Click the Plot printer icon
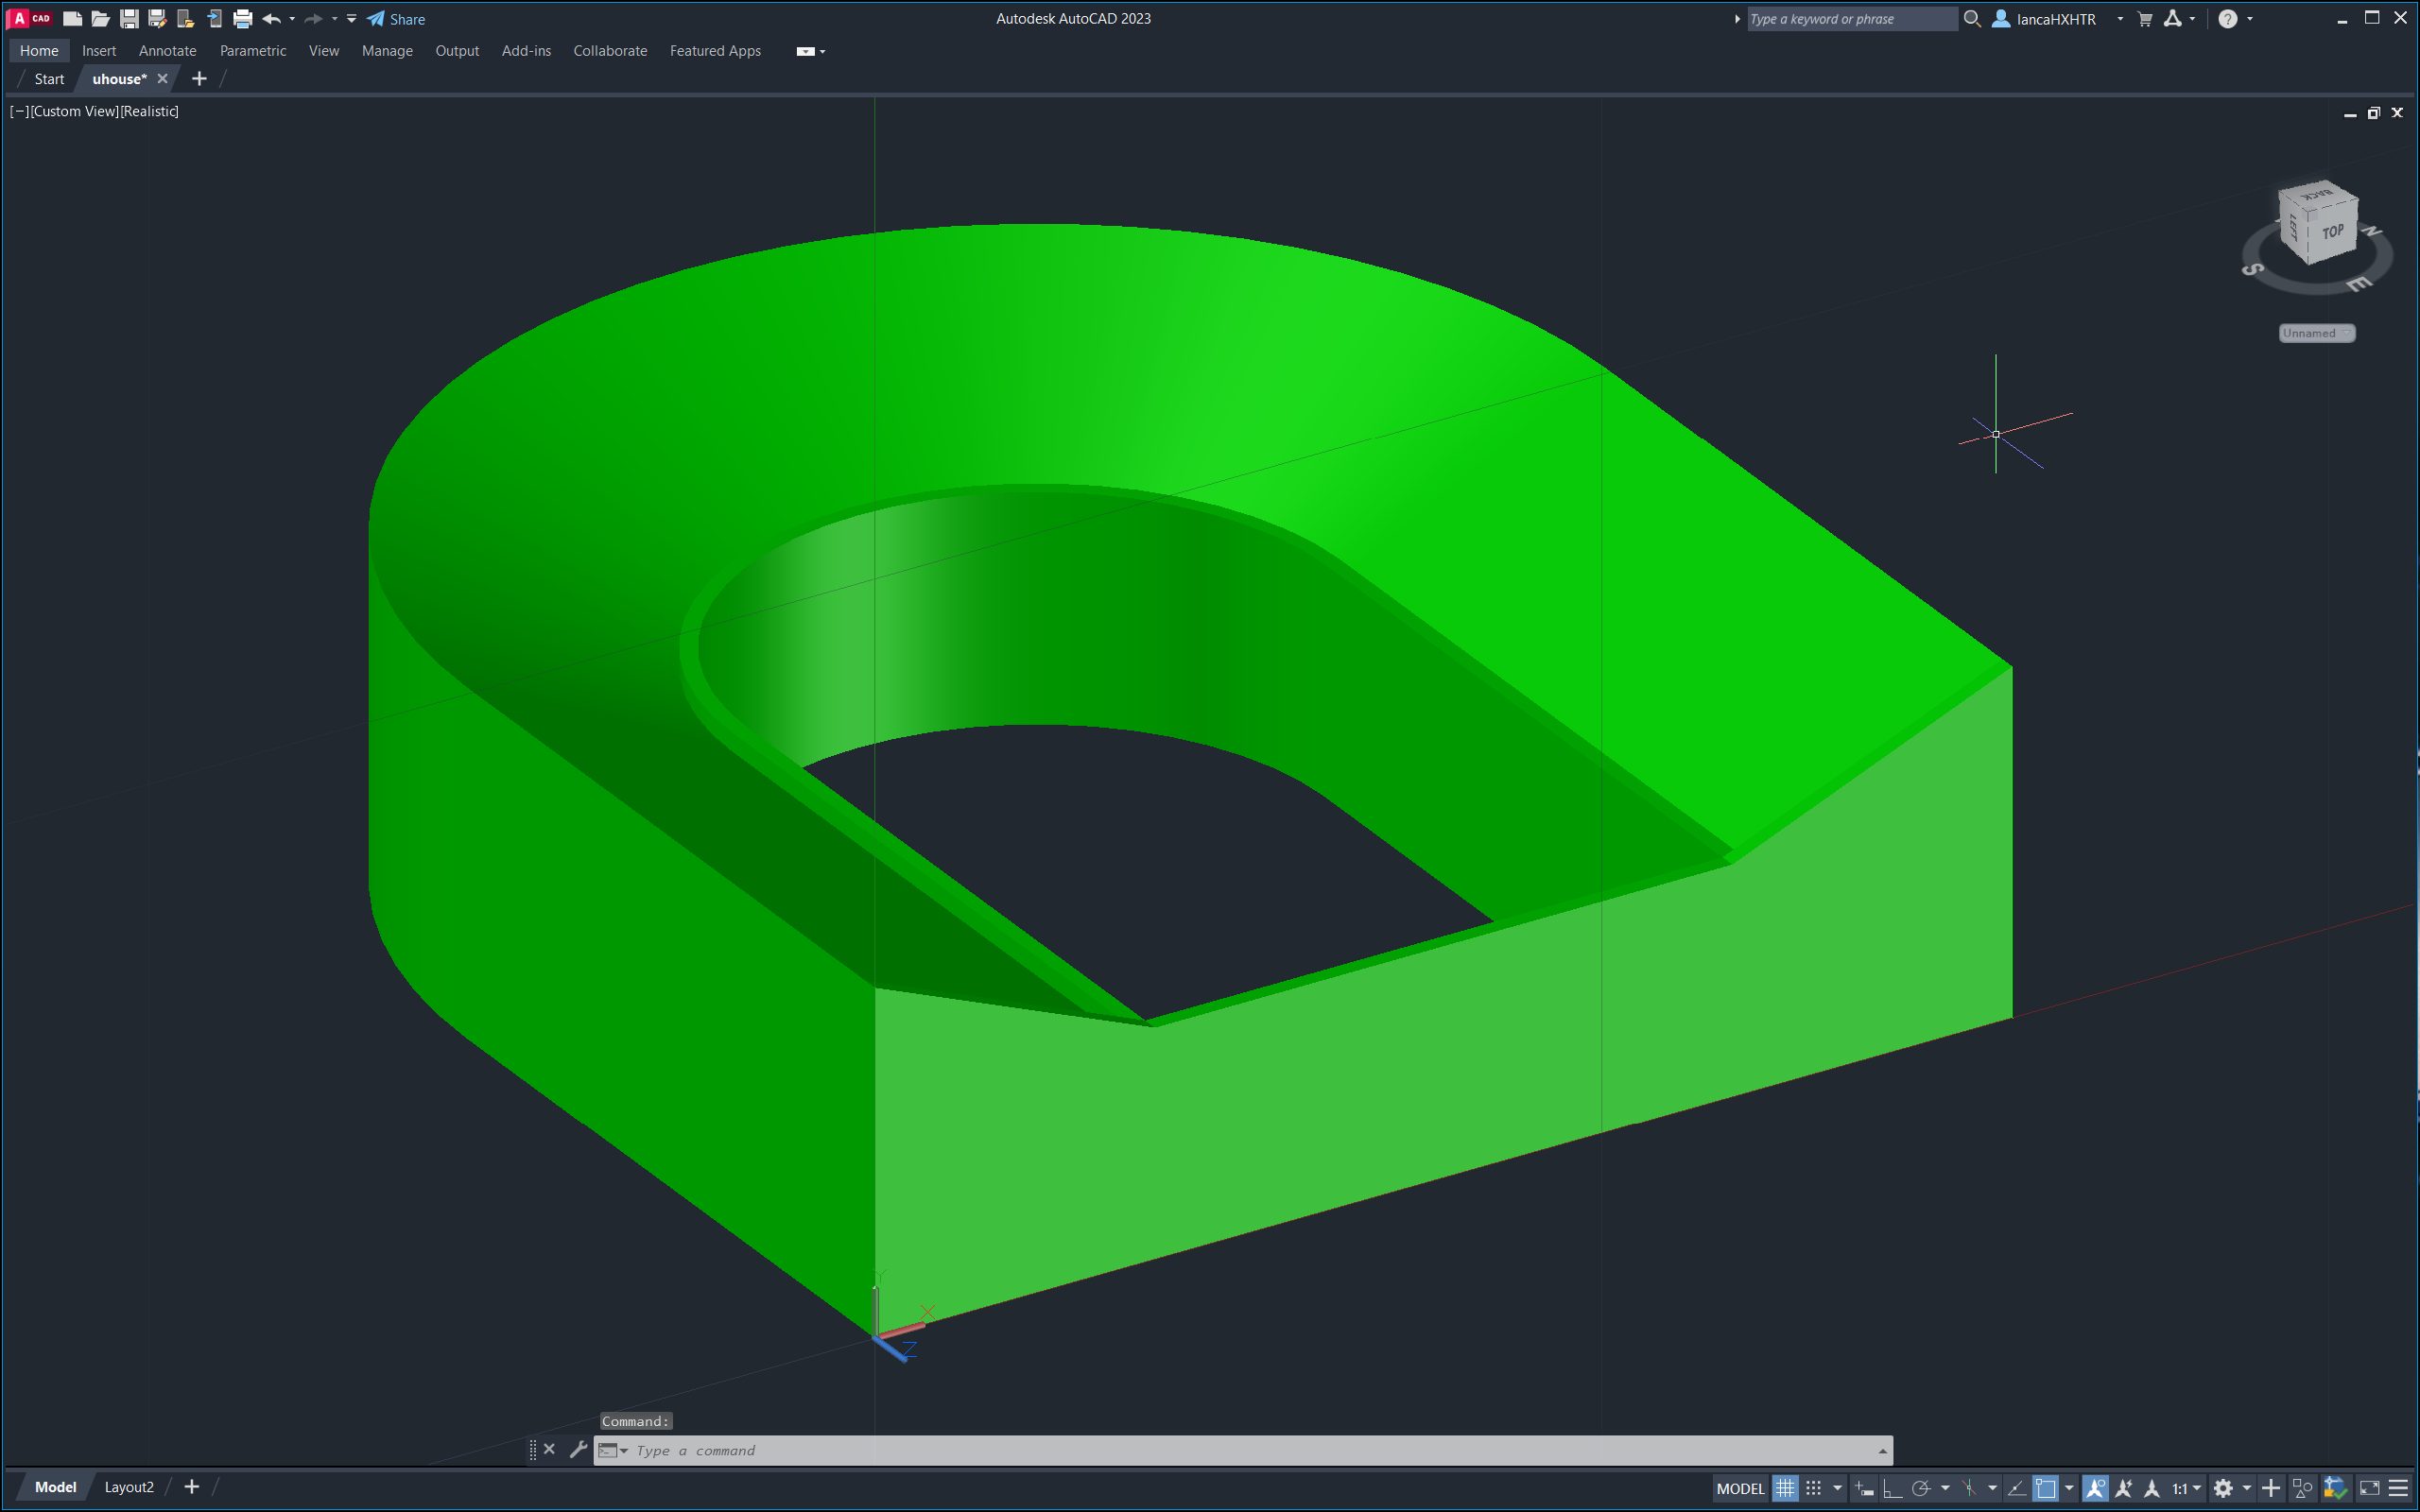 click(243, 18)
